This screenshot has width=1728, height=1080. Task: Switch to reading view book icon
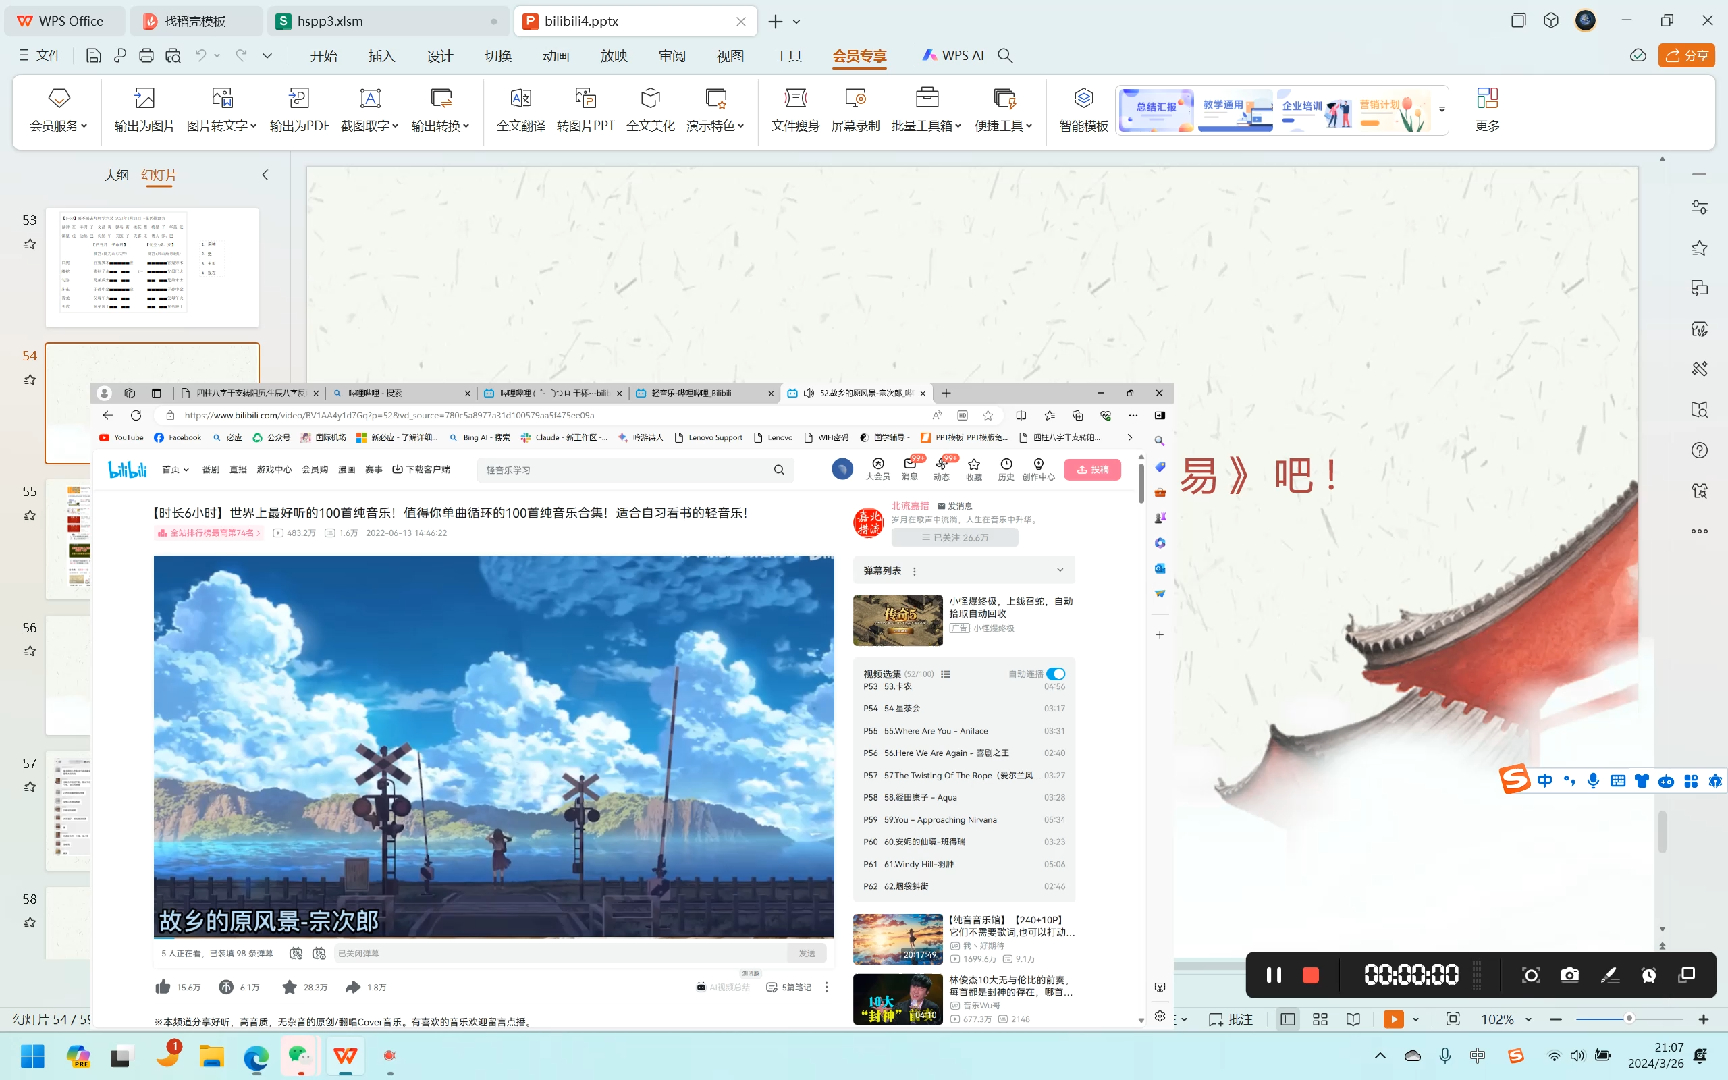tap(1353, 1019)
